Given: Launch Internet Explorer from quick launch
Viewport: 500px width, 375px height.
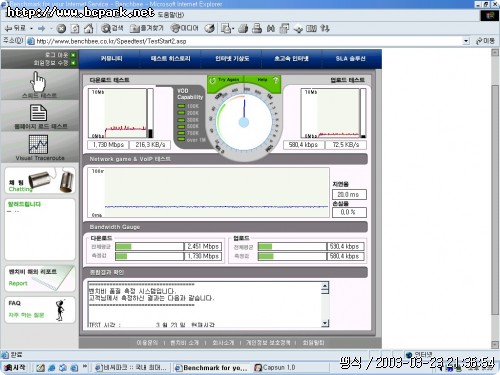Looking at the screenshot, I should 52,368.
